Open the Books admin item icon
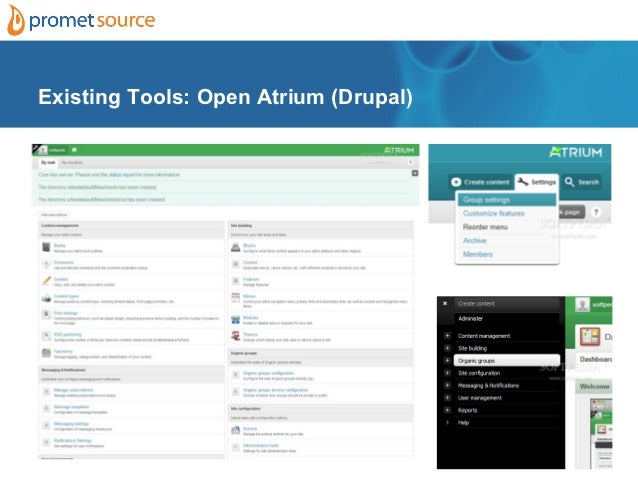The height and width of the screenshot is (479, 638). click(x=46, y=247)
